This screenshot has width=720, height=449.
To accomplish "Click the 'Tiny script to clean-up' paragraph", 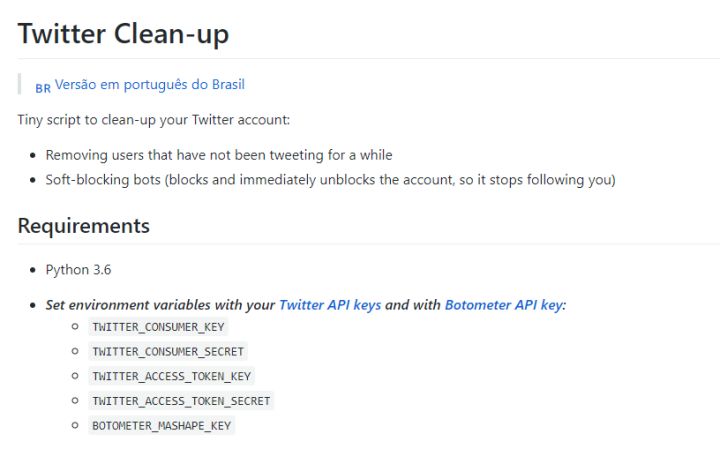I will (154, 120).
